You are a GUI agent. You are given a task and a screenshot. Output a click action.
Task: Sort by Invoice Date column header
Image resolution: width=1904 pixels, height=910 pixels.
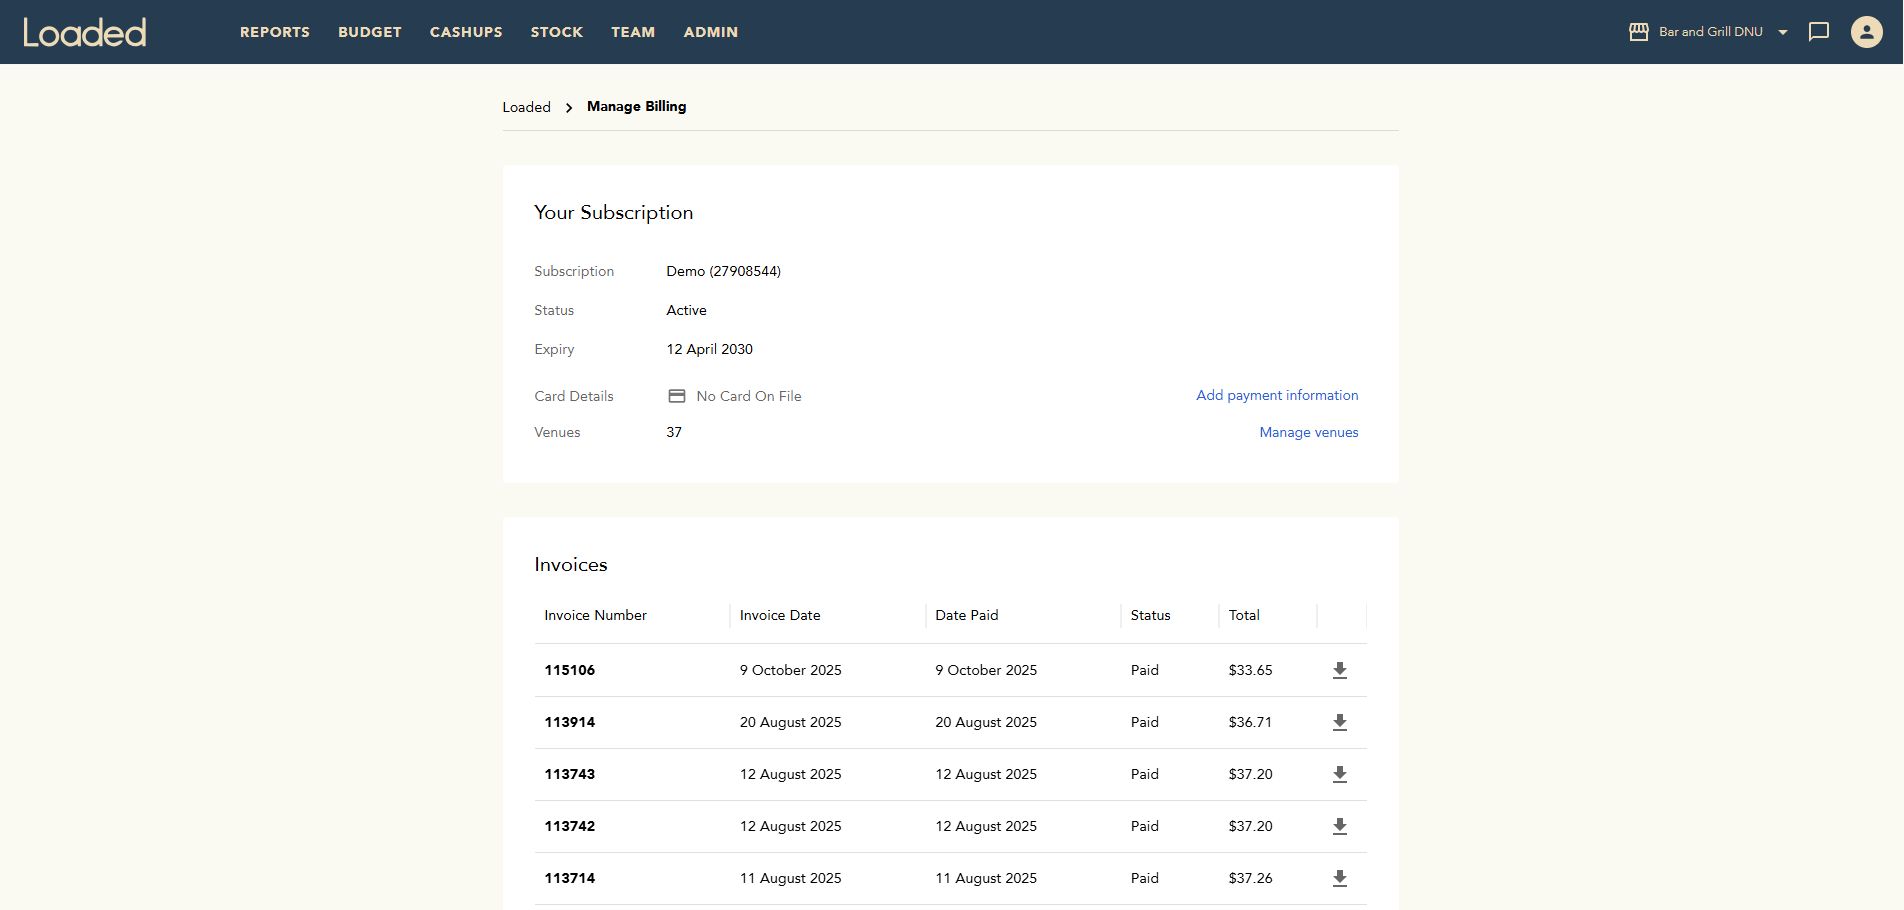coord(780,615)
